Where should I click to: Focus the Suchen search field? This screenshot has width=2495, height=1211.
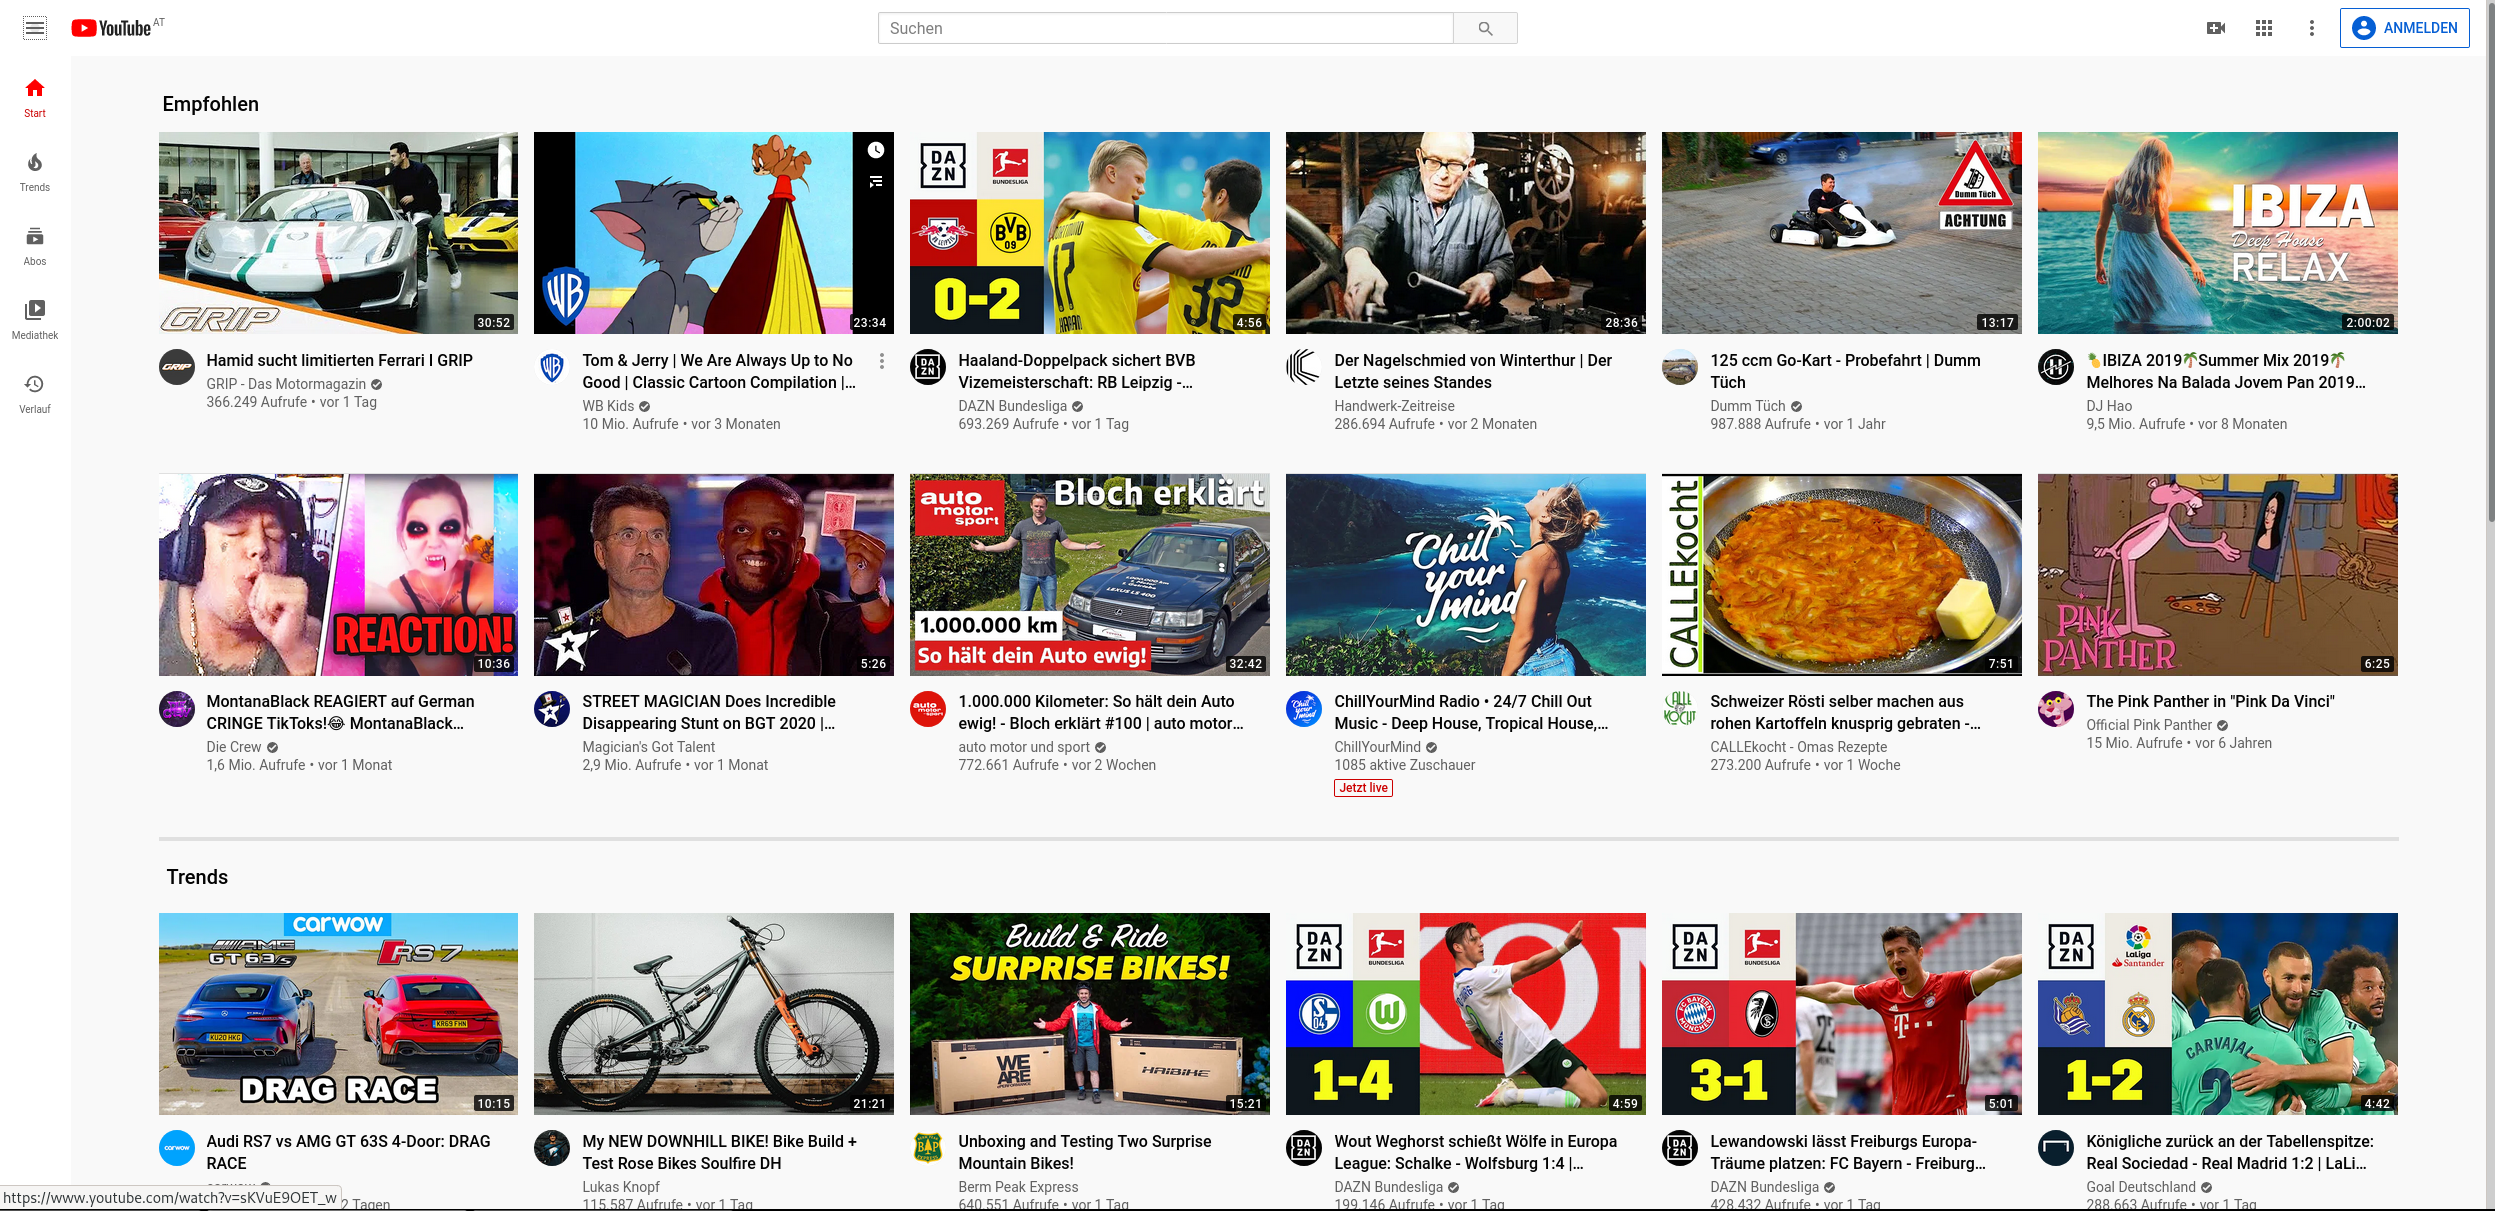coord(1165,28)
